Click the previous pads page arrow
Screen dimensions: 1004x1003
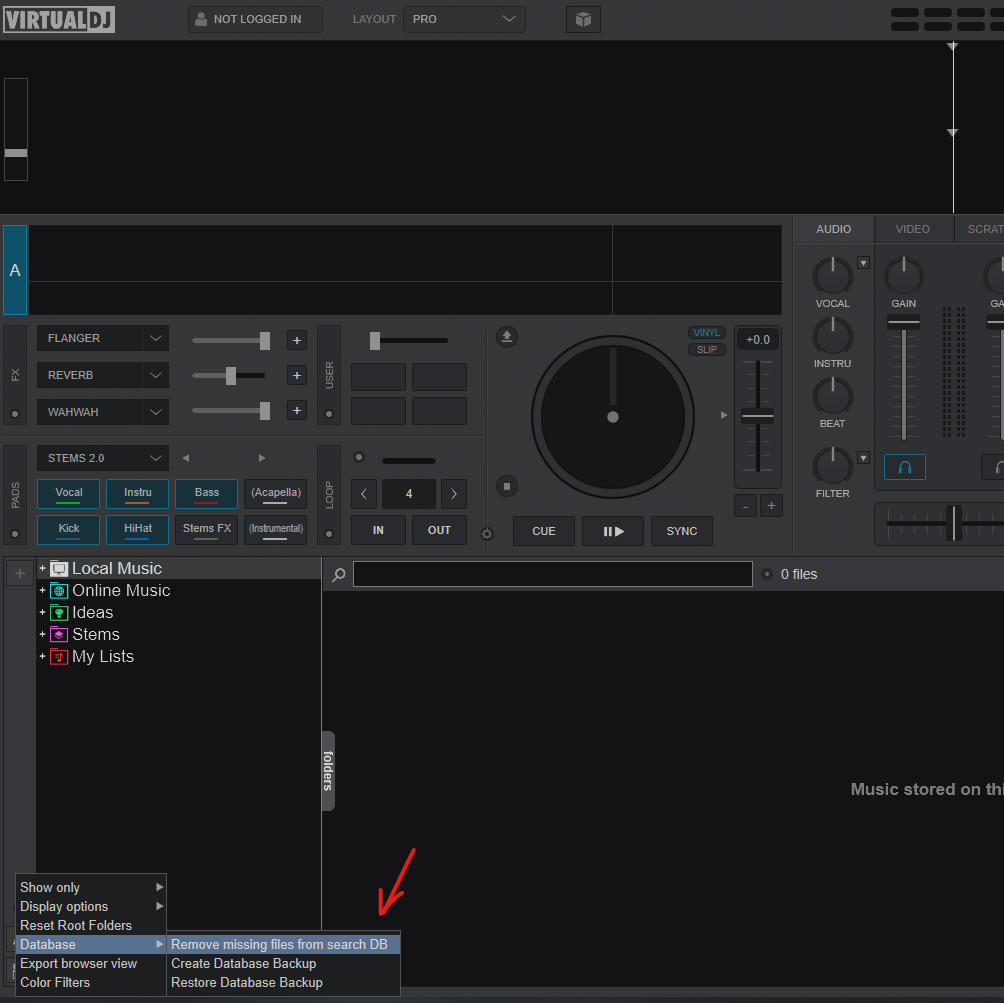186,458
